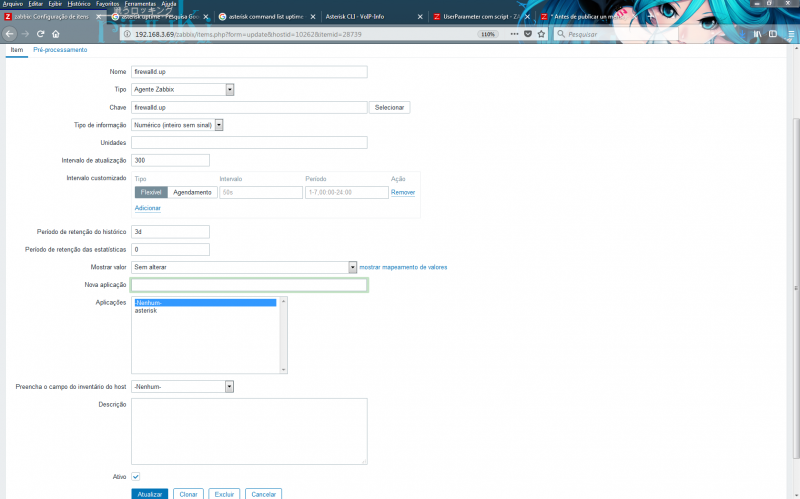Viewport: 800px width, 499px height.
Task: Click the Nova aplicação input field
Action: [249, 285]
